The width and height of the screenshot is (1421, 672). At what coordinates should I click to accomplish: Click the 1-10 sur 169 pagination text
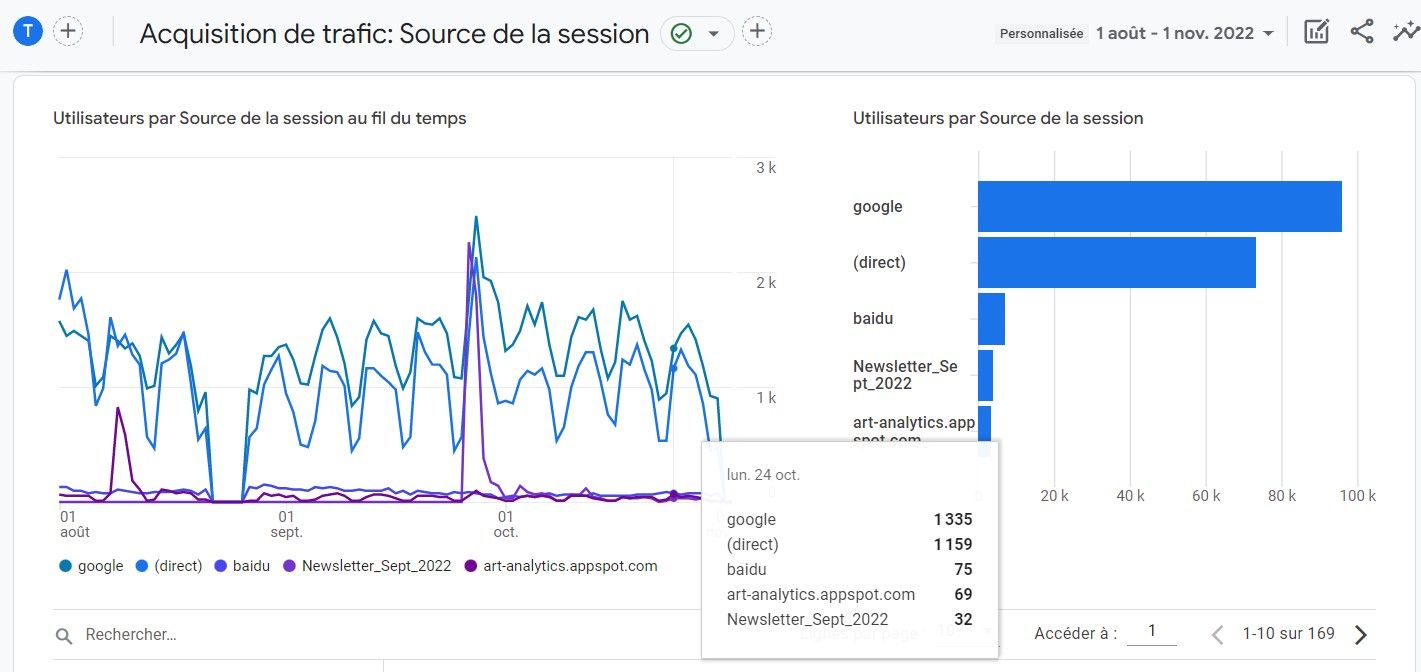click(1289, 633)
